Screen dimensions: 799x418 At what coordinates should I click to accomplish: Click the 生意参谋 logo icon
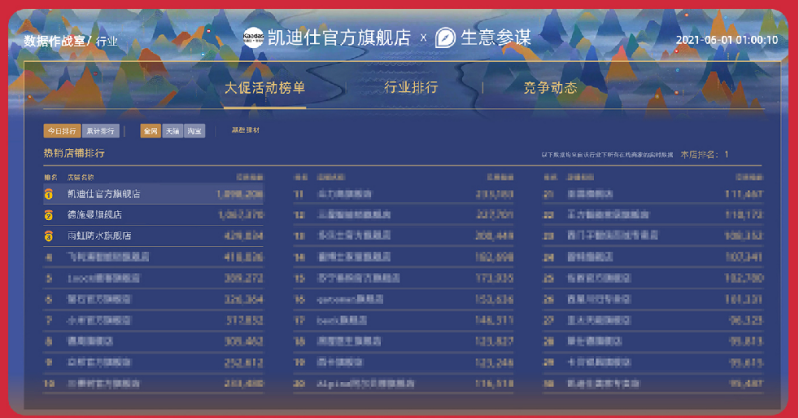pos(445,38)
